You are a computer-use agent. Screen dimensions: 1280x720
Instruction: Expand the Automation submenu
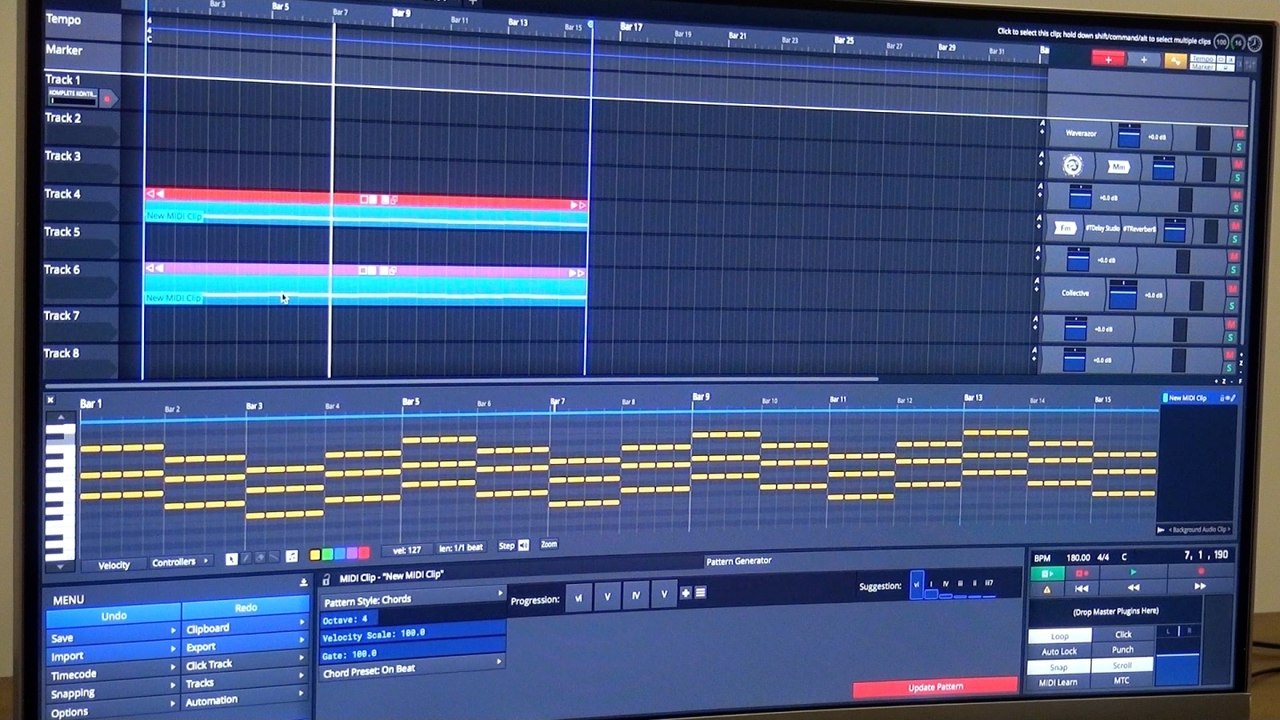coord(245,701)
